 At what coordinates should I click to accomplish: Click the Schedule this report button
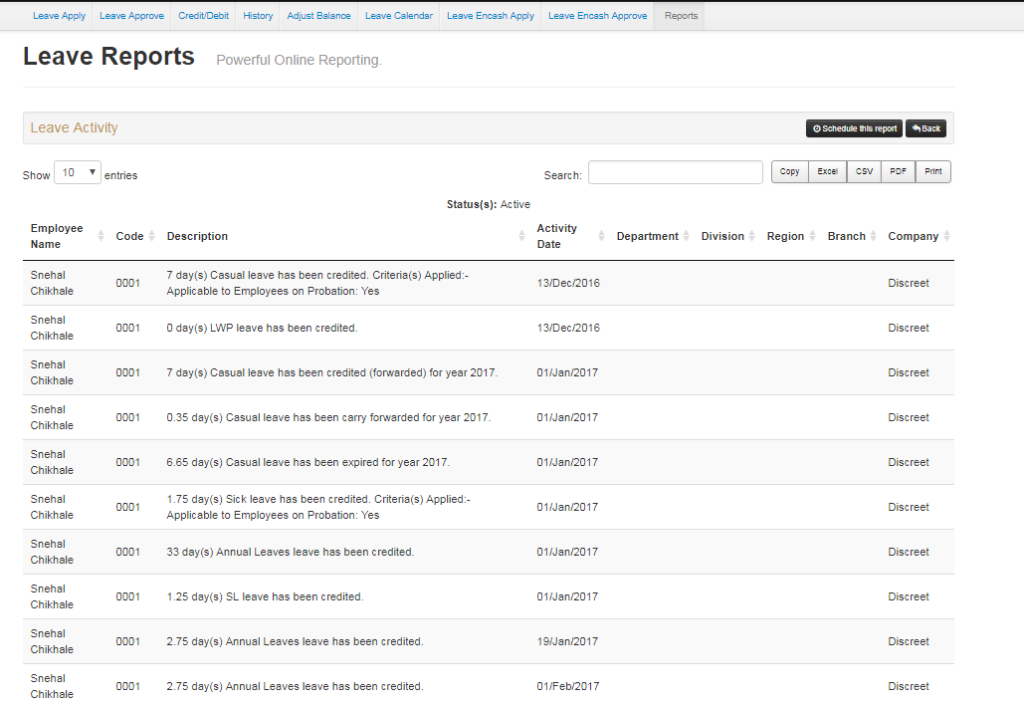click(x=854, y=128)
